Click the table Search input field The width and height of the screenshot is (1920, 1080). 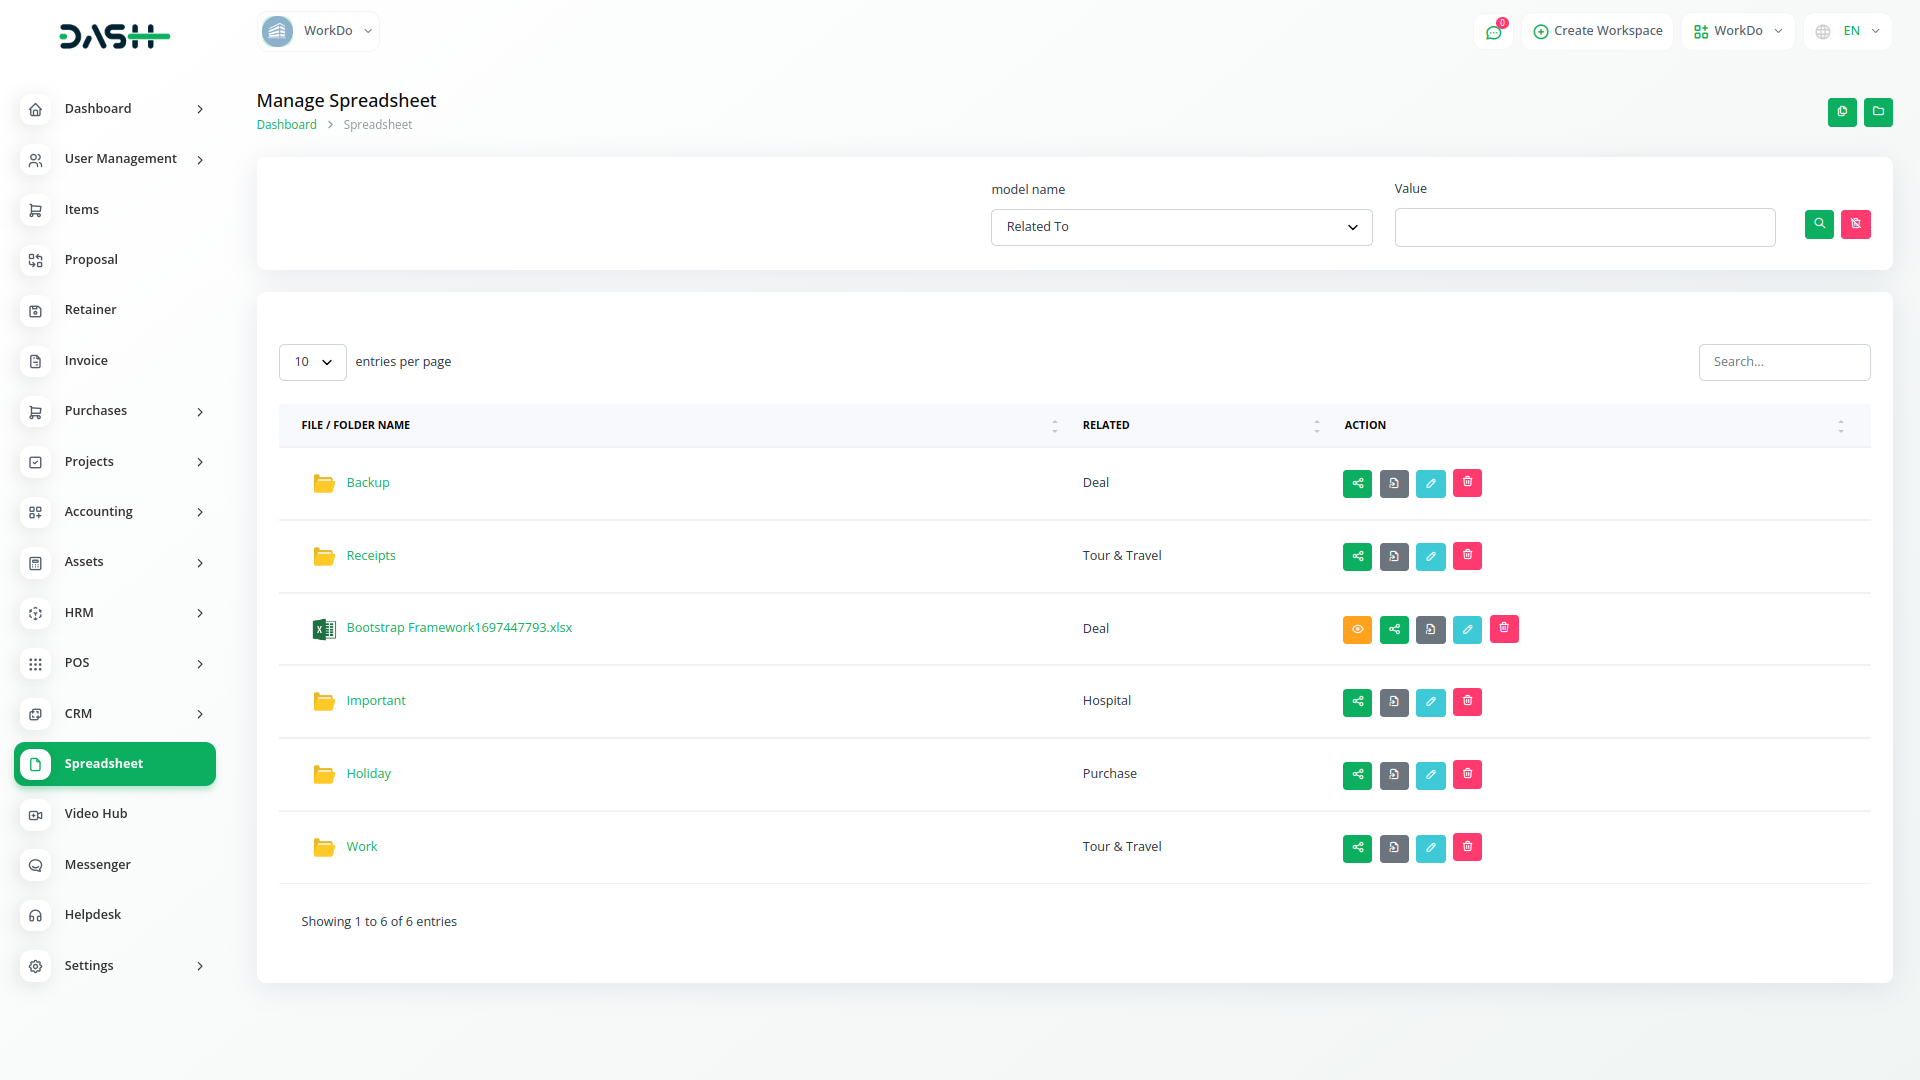(1784, 362)
